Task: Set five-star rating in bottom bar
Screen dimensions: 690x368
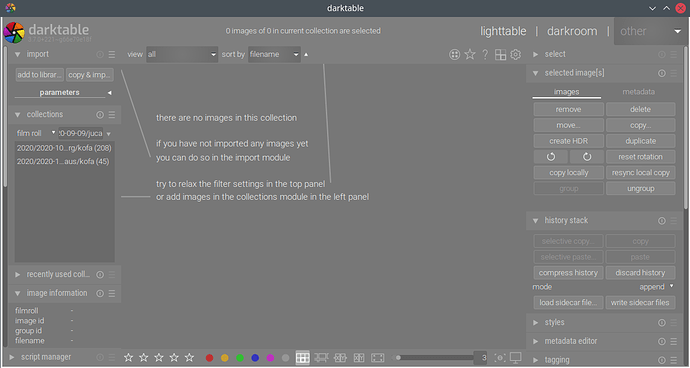Action: [189, 357]
